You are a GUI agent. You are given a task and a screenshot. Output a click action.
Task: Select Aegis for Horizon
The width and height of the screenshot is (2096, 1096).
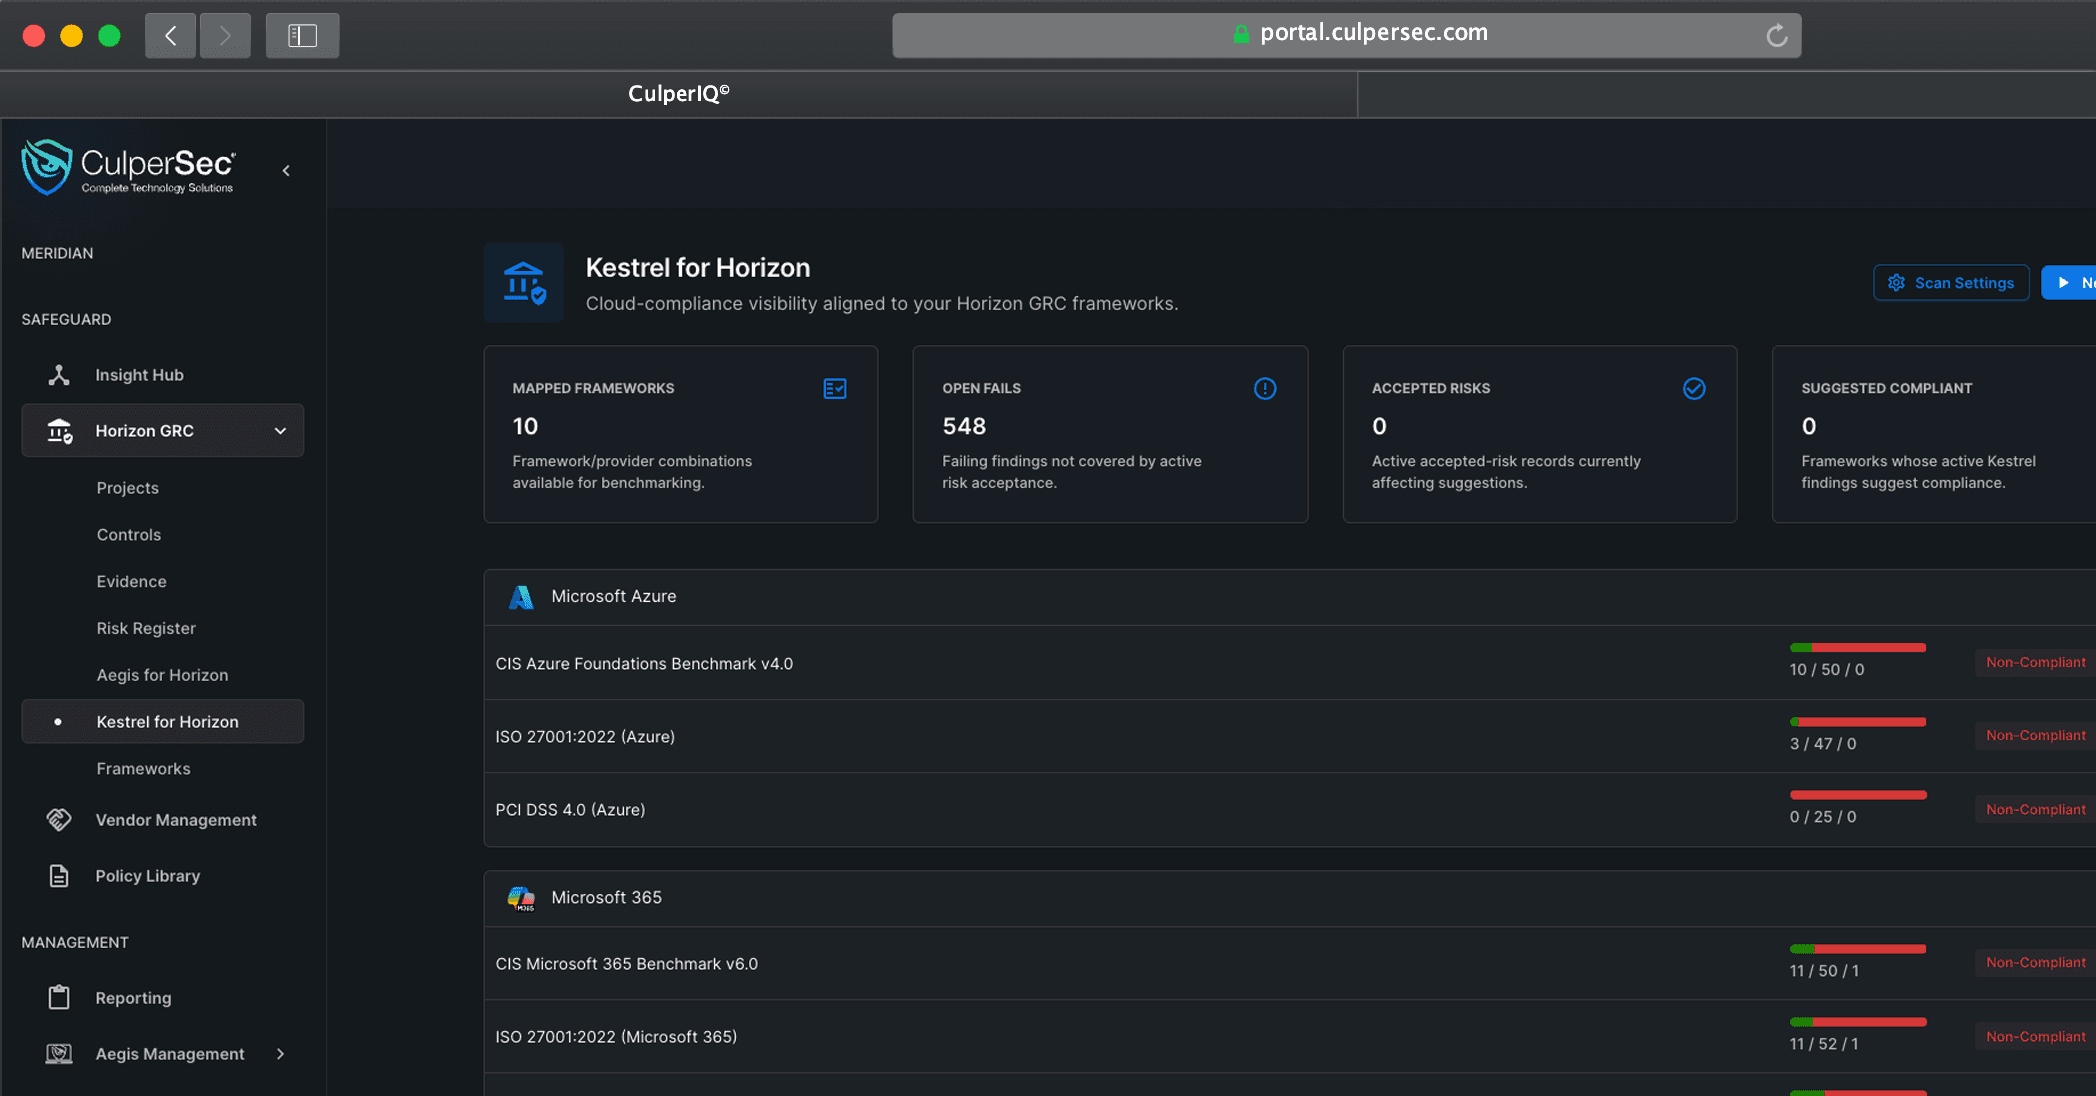163,676
